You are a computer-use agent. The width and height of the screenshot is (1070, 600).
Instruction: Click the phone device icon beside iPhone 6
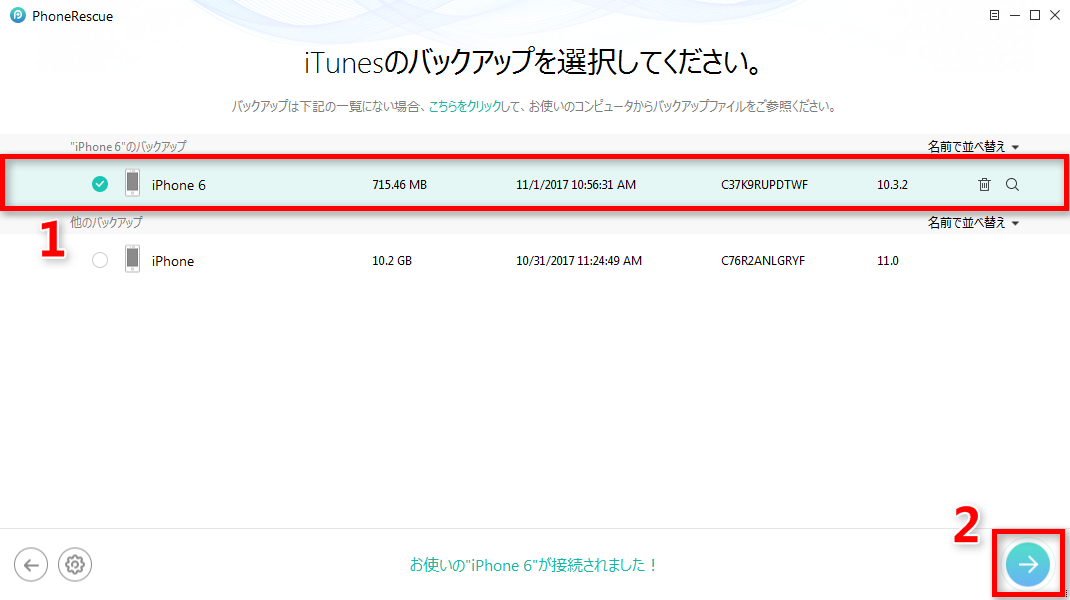tap(132, 184)
